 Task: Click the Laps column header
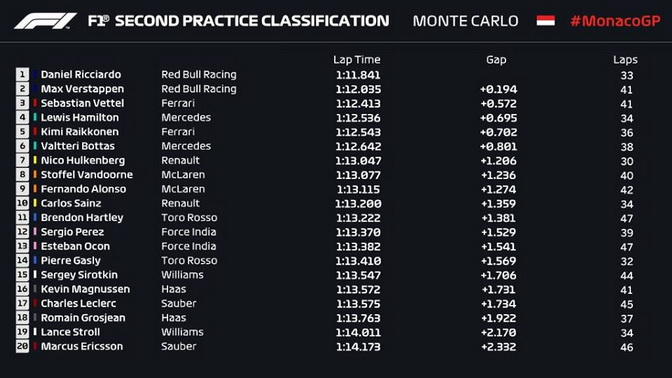pos(625,60)
